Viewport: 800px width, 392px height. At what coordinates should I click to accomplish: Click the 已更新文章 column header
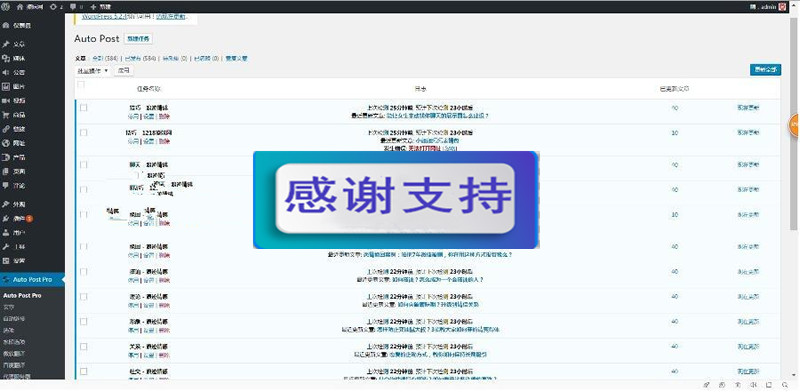(674, 89)
